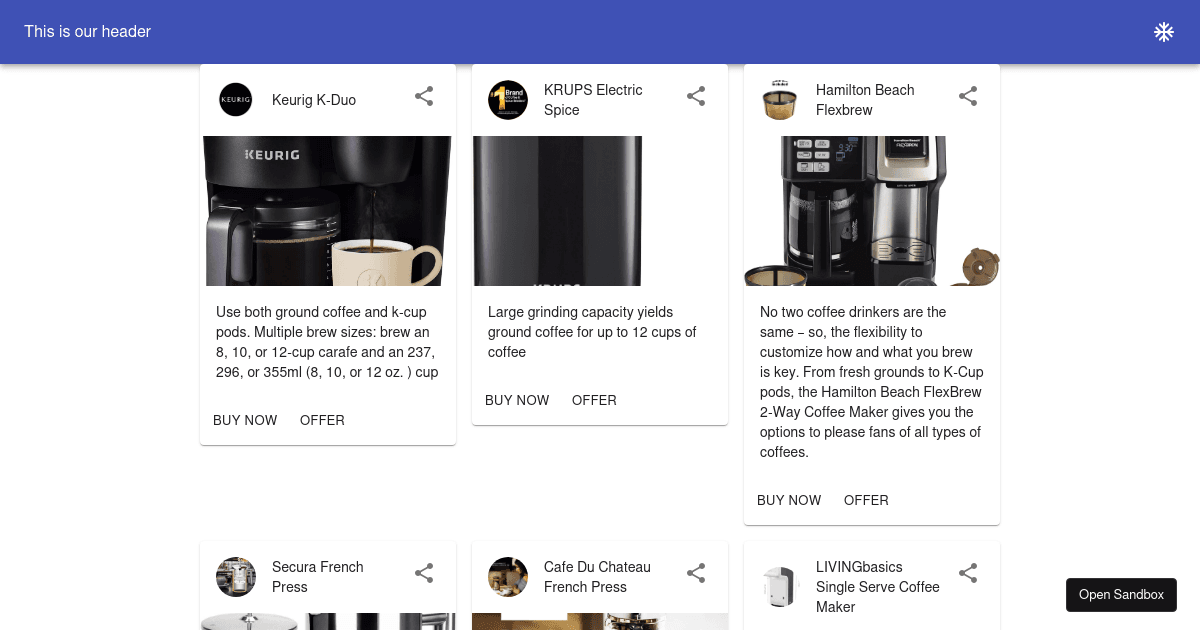Click the Hamilton Beach description paragraph

pos(872,382)
